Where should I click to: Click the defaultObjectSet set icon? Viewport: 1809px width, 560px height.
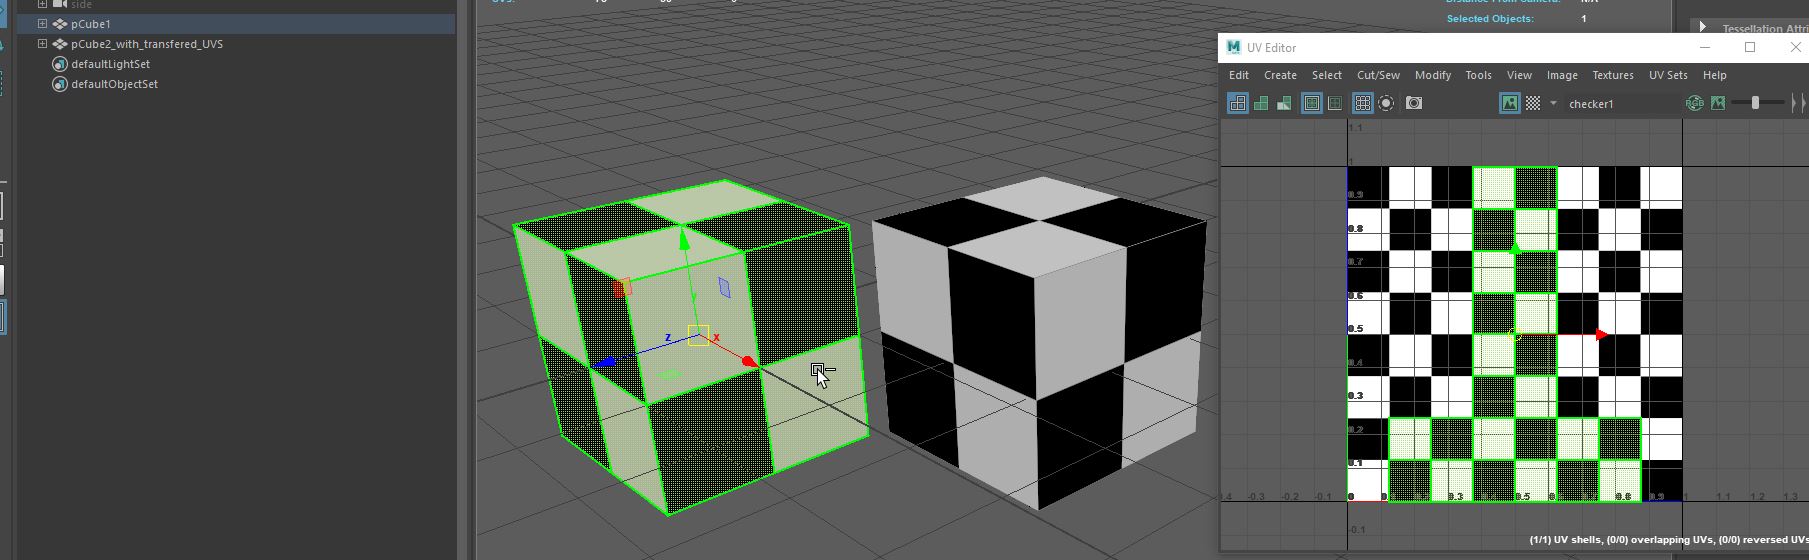[60, 84]
